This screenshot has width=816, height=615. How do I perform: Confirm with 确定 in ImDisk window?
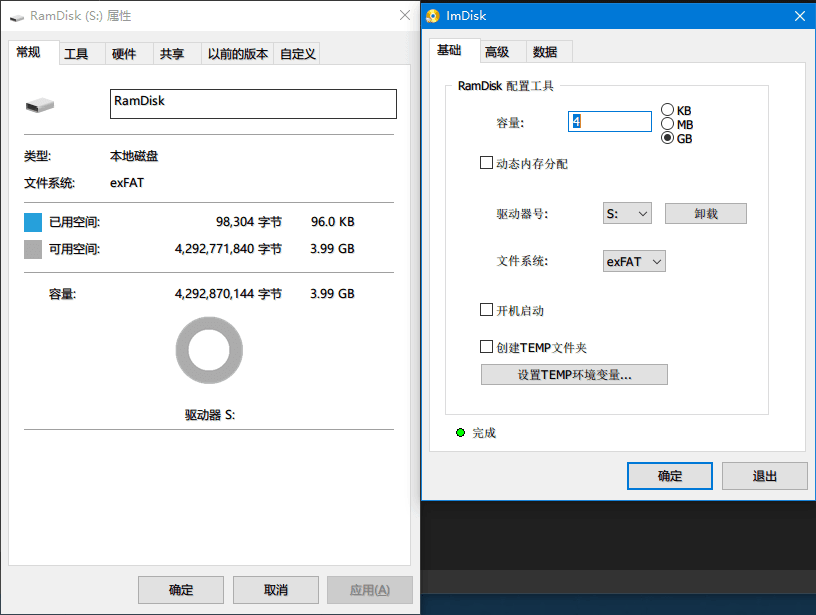click(x=670, y=476)
